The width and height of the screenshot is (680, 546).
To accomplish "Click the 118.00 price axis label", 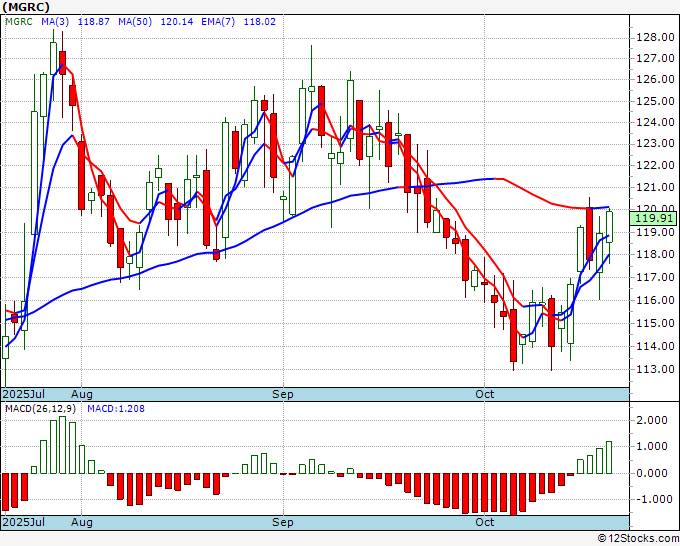I will pos(655,255).
